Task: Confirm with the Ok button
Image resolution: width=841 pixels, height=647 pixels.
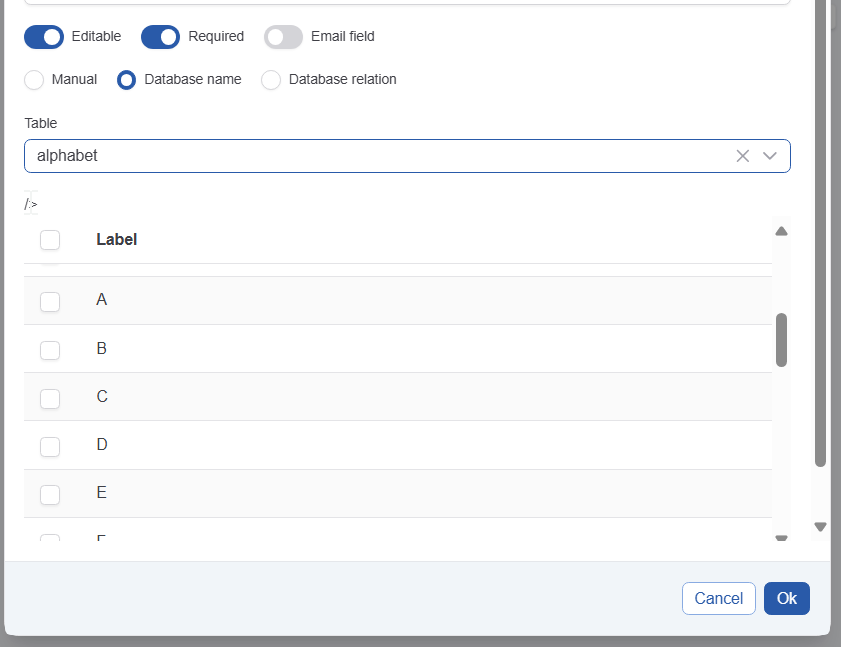Action: [x=786, y=598]
